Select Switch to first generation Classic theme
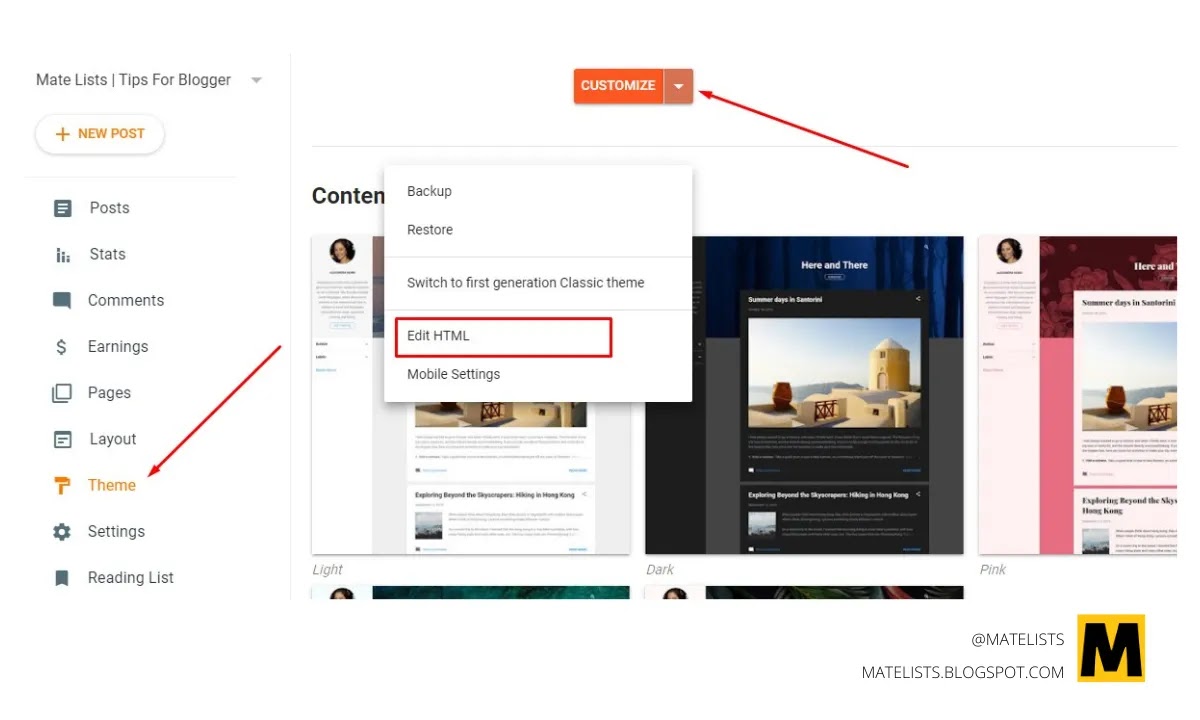The image size is (1200, 720). point(538,283)
